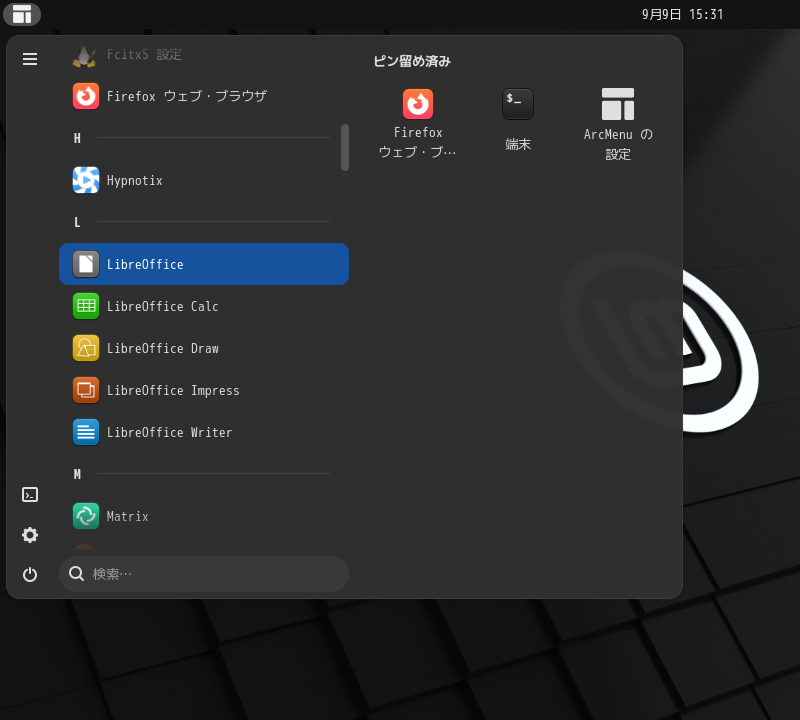Select the Fcitx5 設定 text label
Viewport: 800px width, 720px height.
click(x=144, y=55)
